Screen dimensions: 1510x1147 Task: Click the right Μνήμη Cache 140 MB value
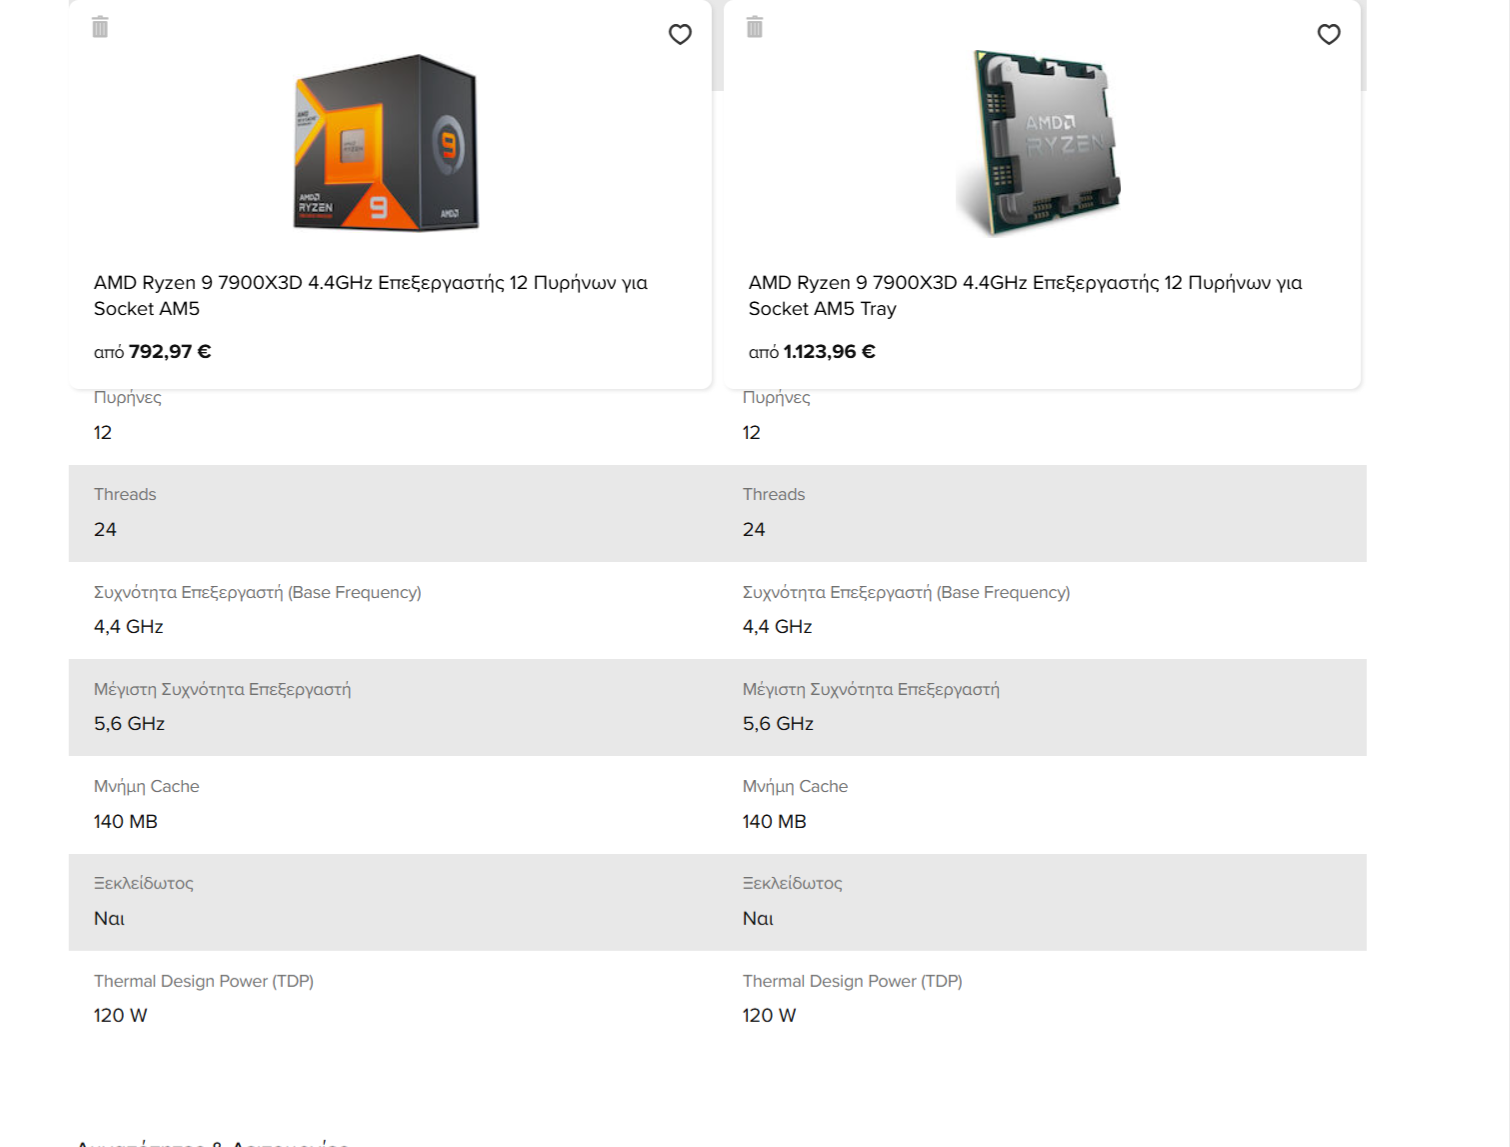(774, 821)
